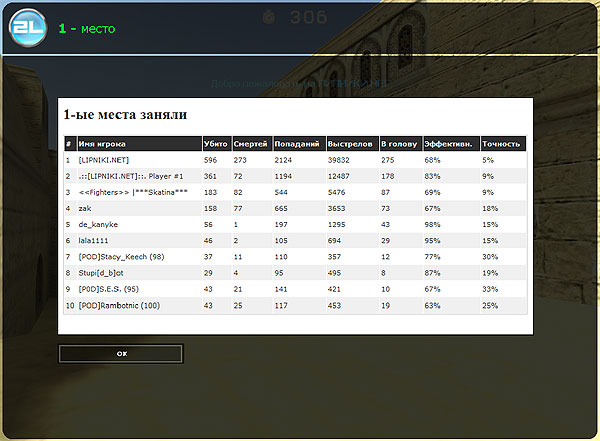
Task: Click player 'lala1111' in the table
Action: [x=94, y=241]
